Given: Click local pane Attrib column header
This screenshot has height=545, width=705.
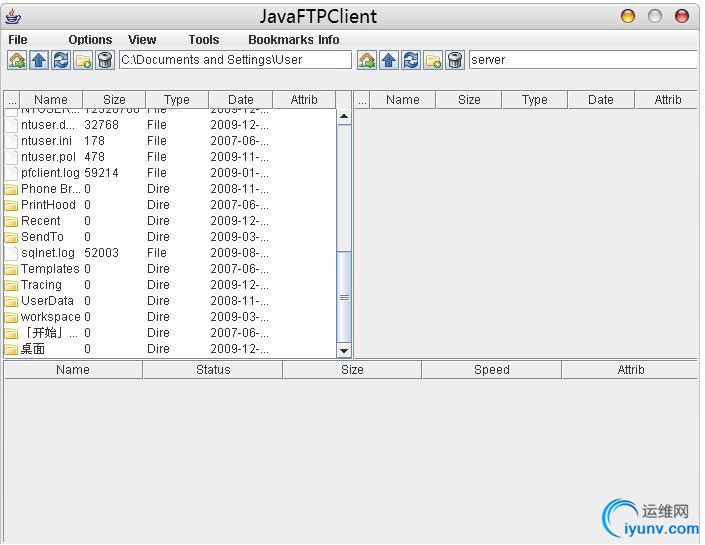Looking at the screenshot, I should (304, 100).
